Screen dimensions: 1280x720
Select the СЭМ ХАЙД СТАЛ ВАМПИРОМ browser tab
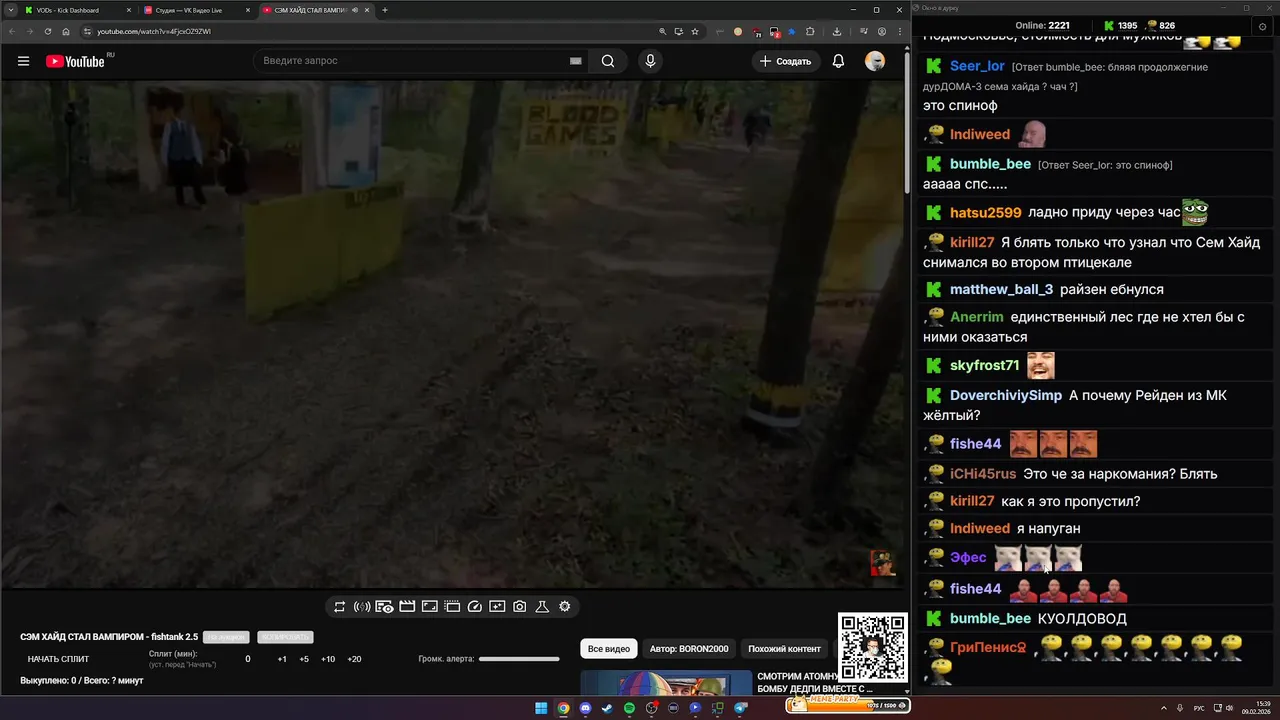pyautogui.click(x=315, y=10)
